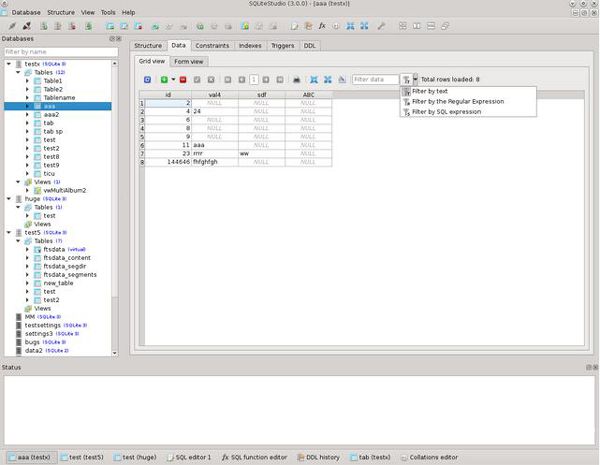The height and width of the screenshot is (465, 600).
Task: Open the Database menu
Action: pos(26,12)
